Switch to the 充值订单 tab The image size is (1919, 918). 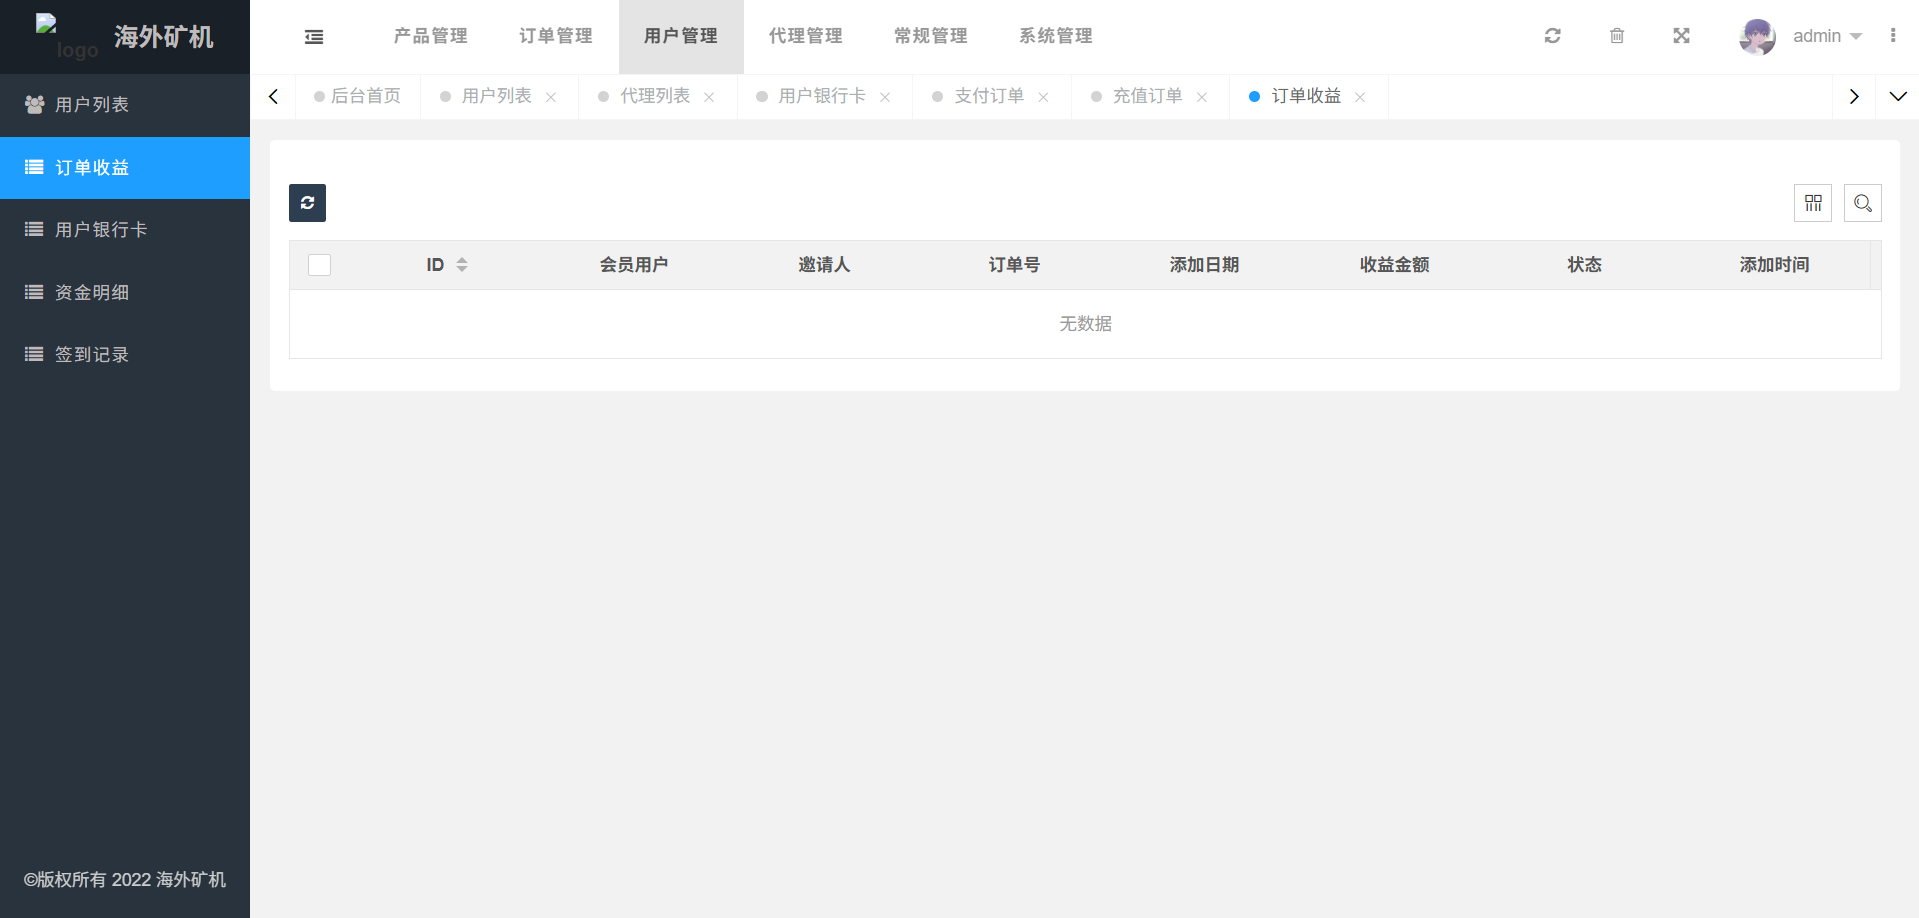click(x=1147, y=96)
